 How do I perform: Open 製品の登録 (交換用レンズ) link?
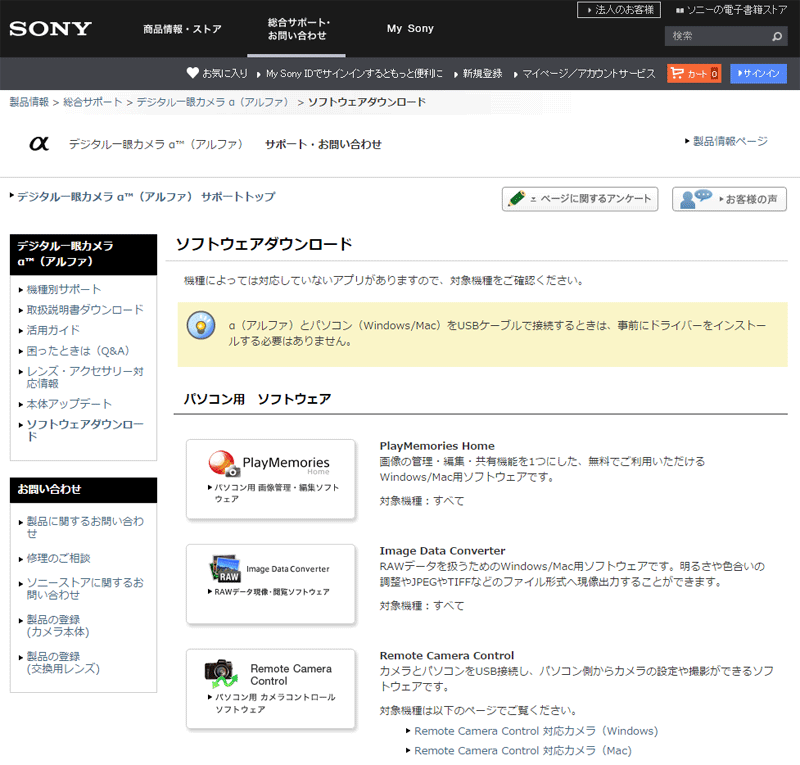click(x=63, y=662)
